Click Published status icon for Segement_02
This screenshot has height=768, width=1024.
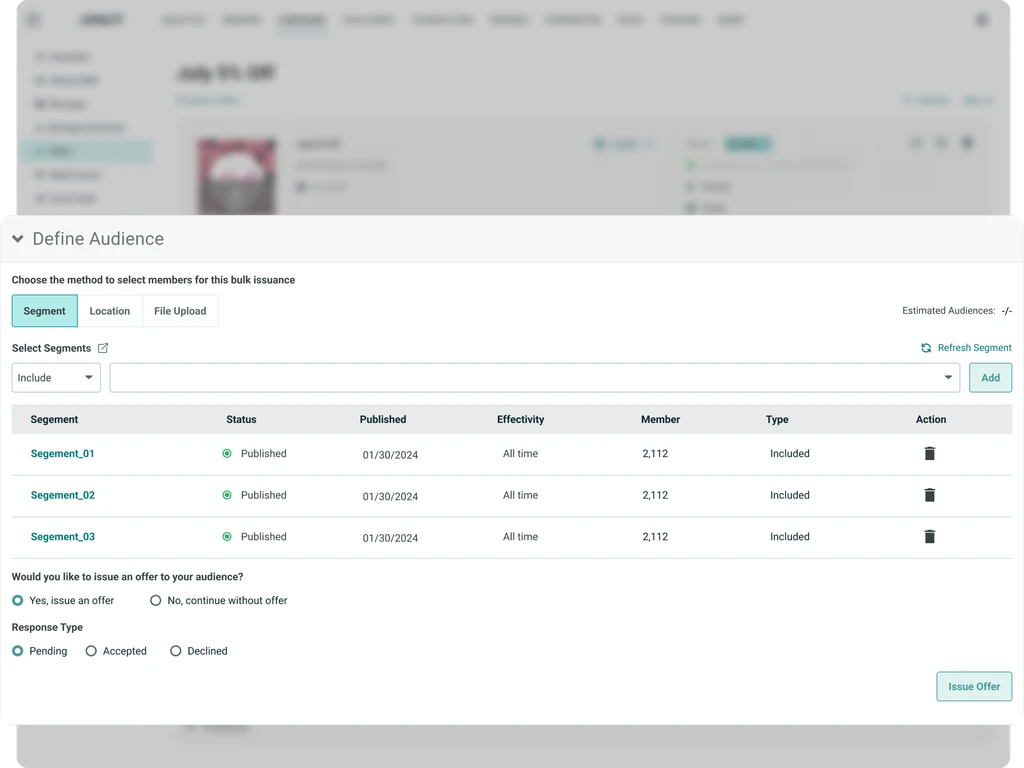(x=227, y=495)
